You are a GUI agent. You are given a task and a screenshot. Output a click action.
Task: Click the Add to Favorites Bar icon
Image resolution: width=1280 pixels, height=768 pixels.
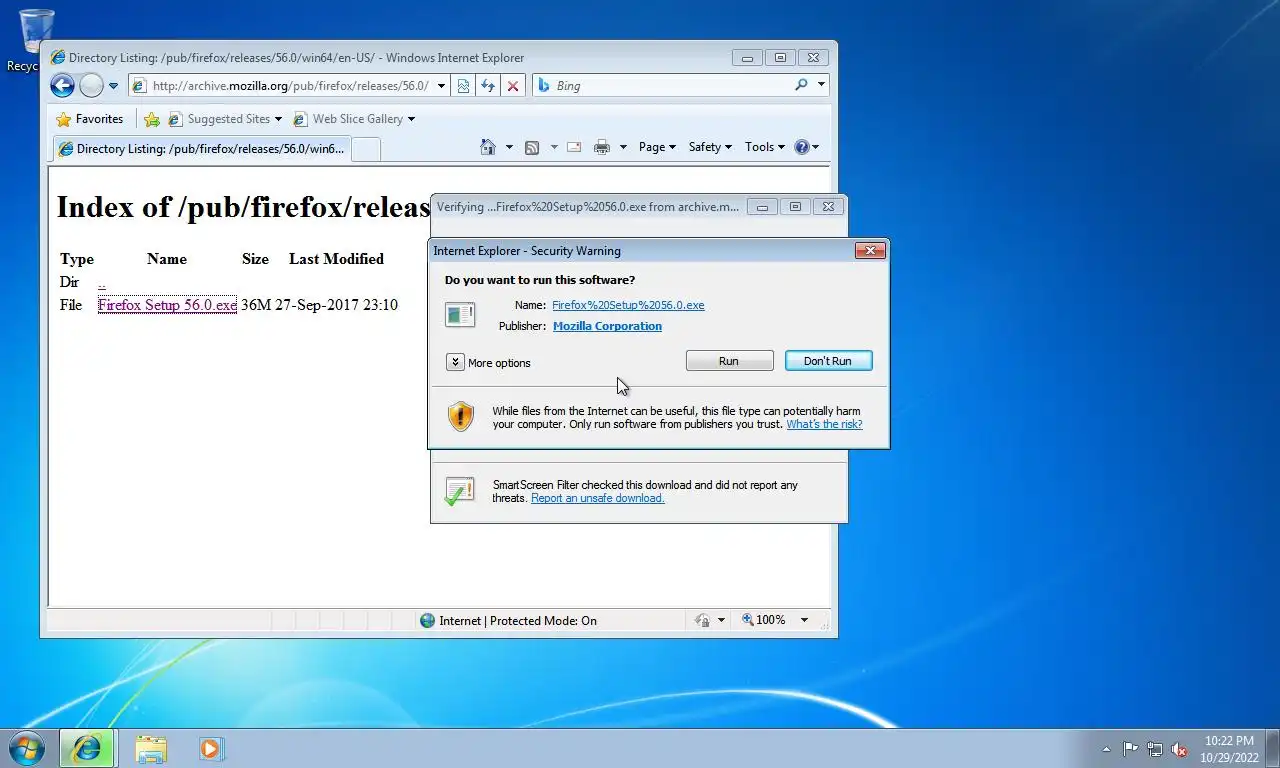pyautogui.click(x=152, y=119)
